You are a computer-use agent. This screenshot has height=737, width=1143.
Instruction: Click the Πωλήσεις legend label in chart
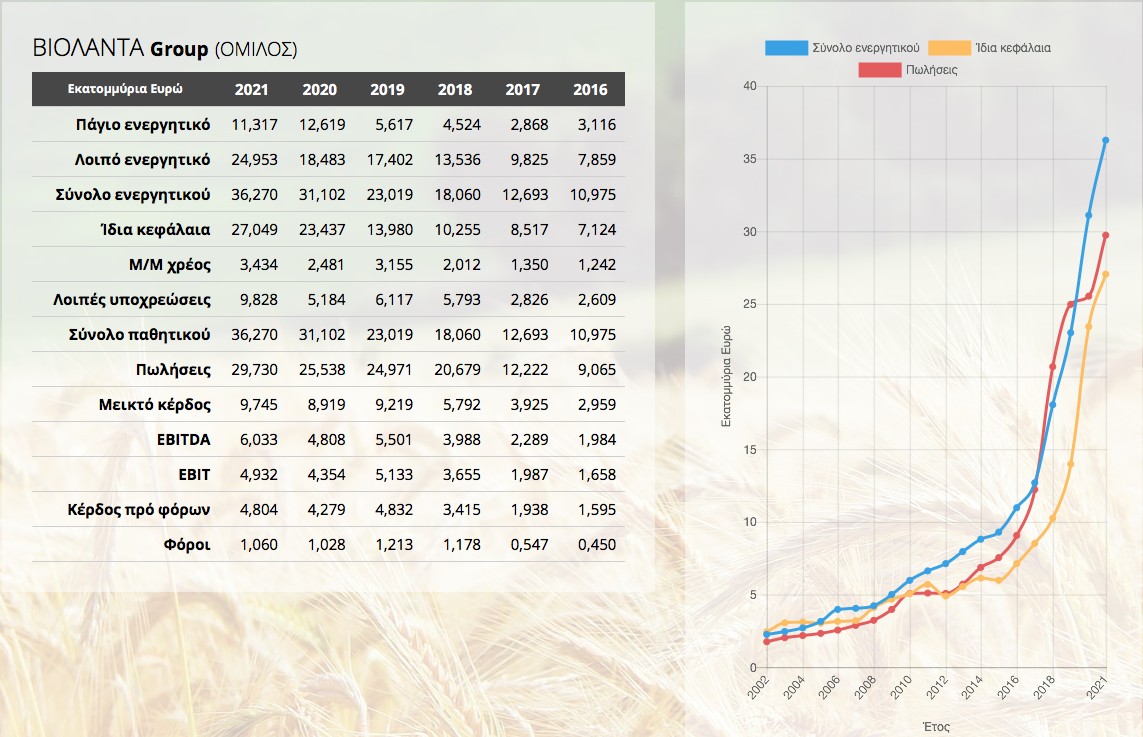pyautogui.click(x=932, y=70)
